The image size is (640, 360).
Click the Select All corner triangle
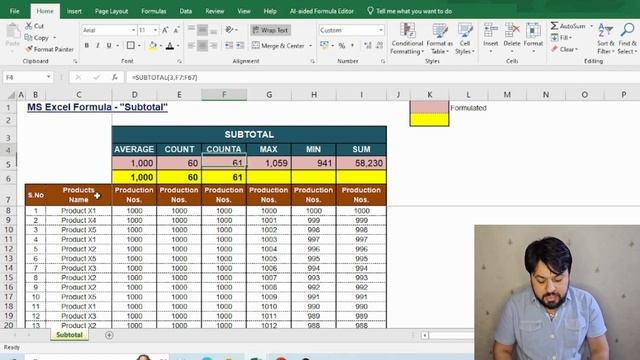pos(11,95)
